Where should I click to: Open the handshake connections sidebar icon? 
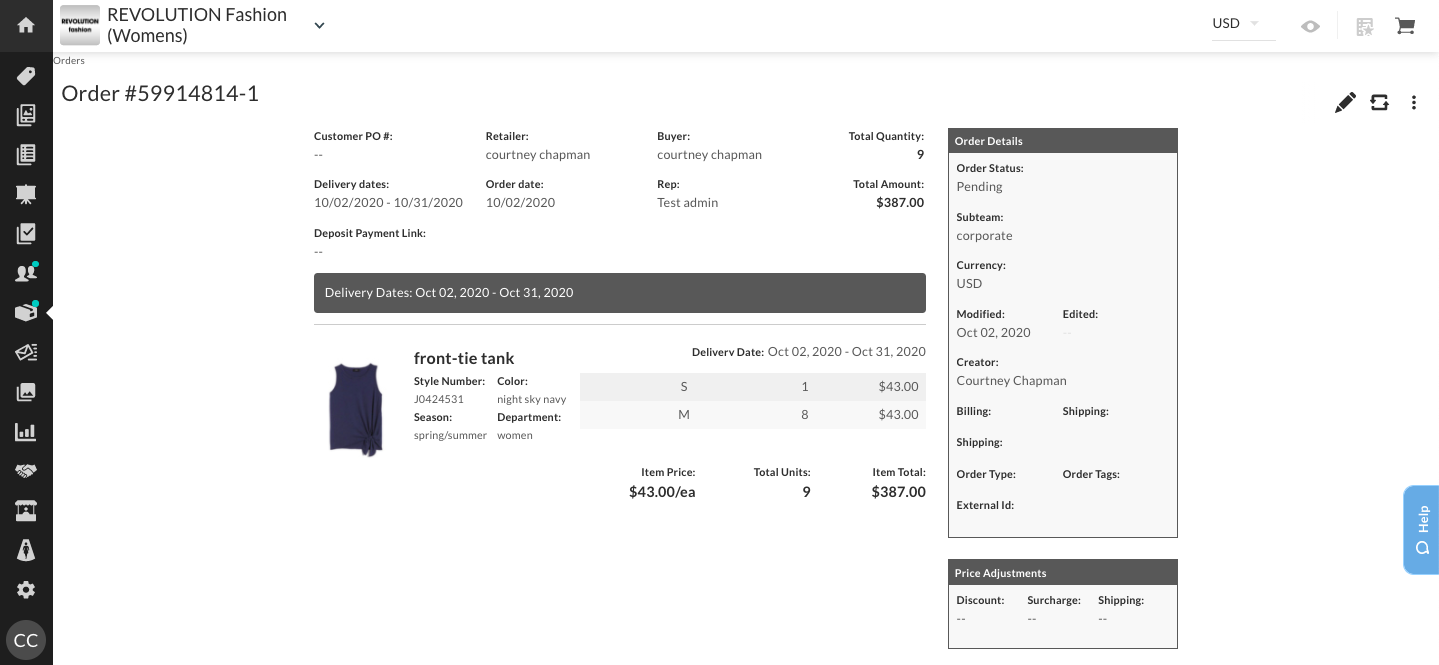(x=26, y=471)
